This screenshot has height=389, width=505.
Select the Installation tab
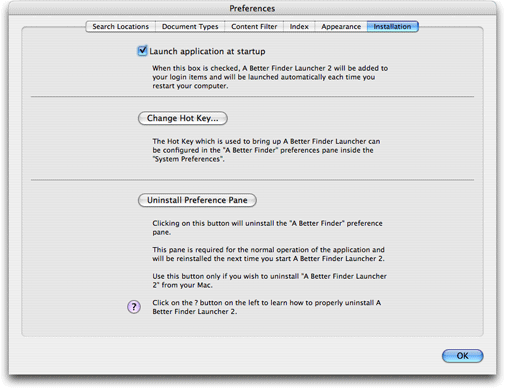coord(393,27)
